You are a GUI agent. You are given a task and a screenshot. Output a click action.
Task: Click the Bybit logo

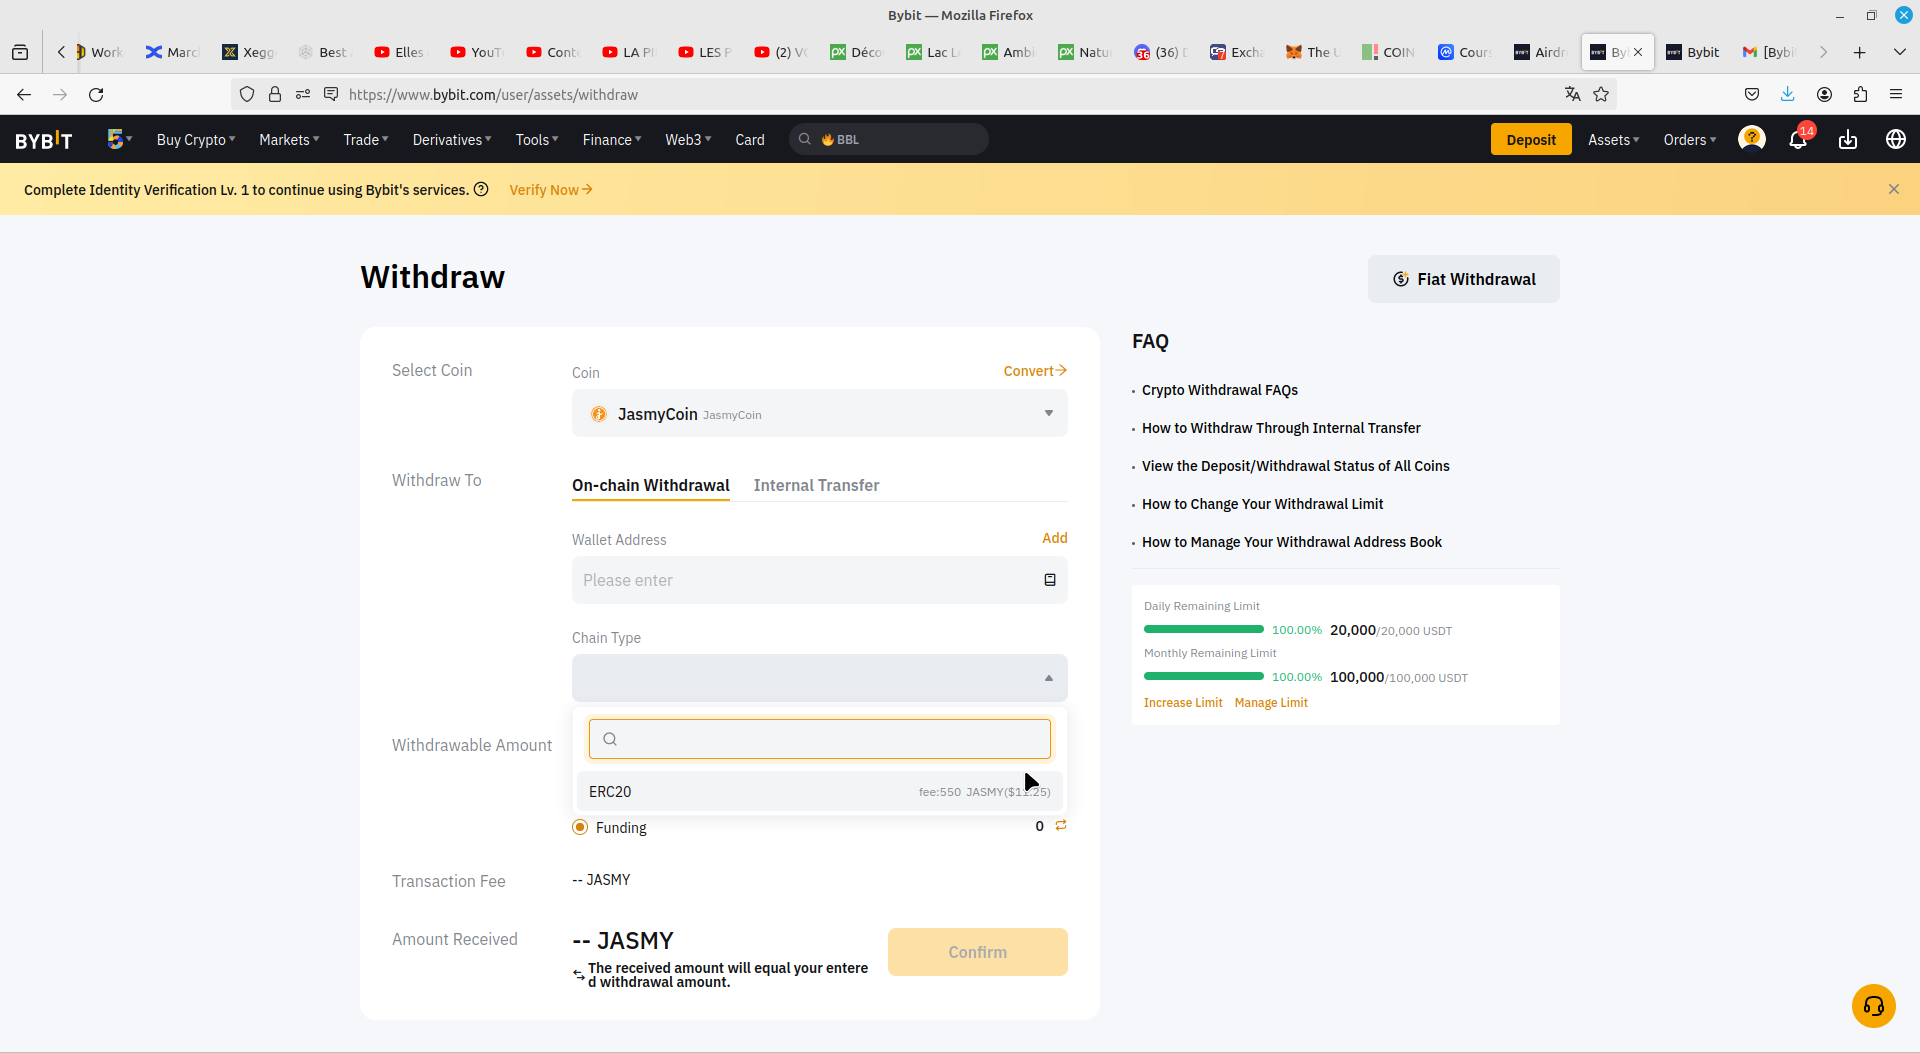pos(44,140)
